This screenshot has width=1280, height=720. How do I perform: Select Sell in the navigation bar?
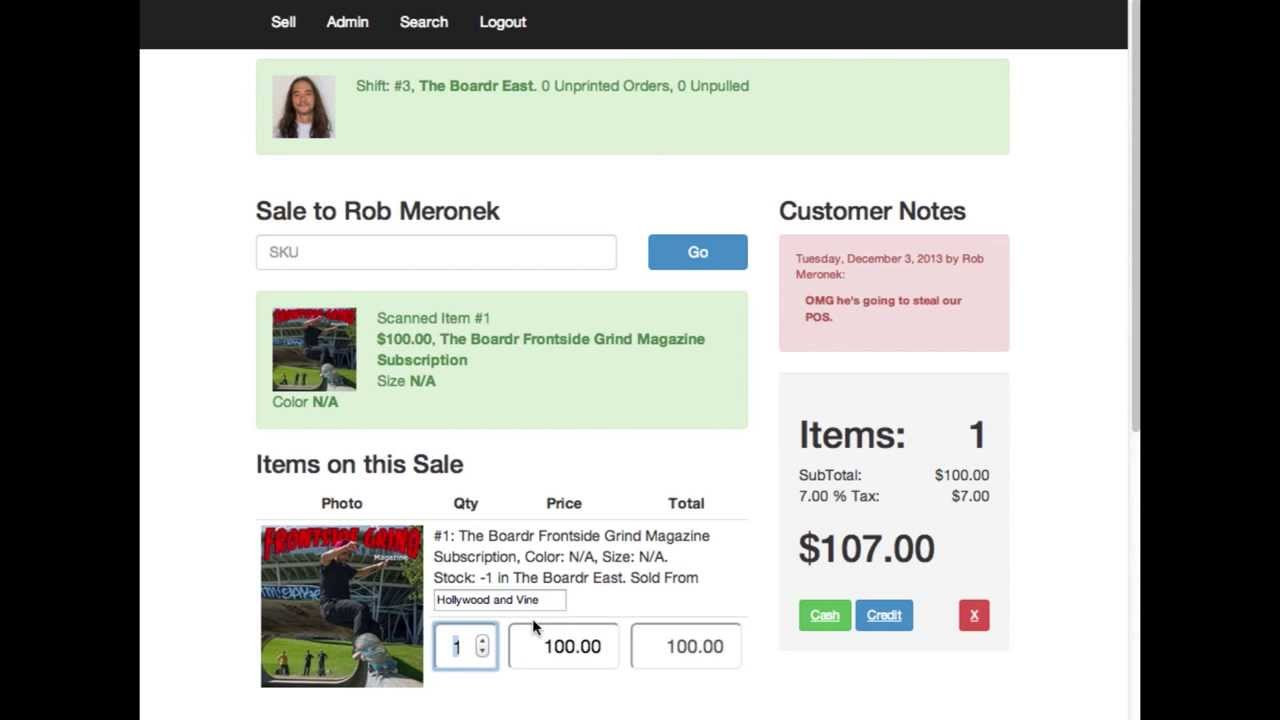pos(283,22)
